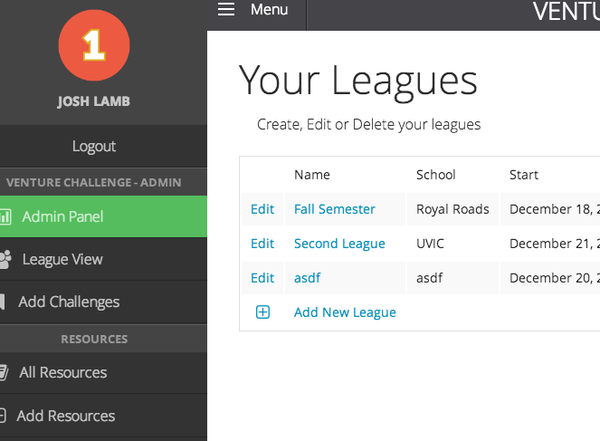600x441 pixels.
Task: Edit the asdf league entry
Action: 262,277
